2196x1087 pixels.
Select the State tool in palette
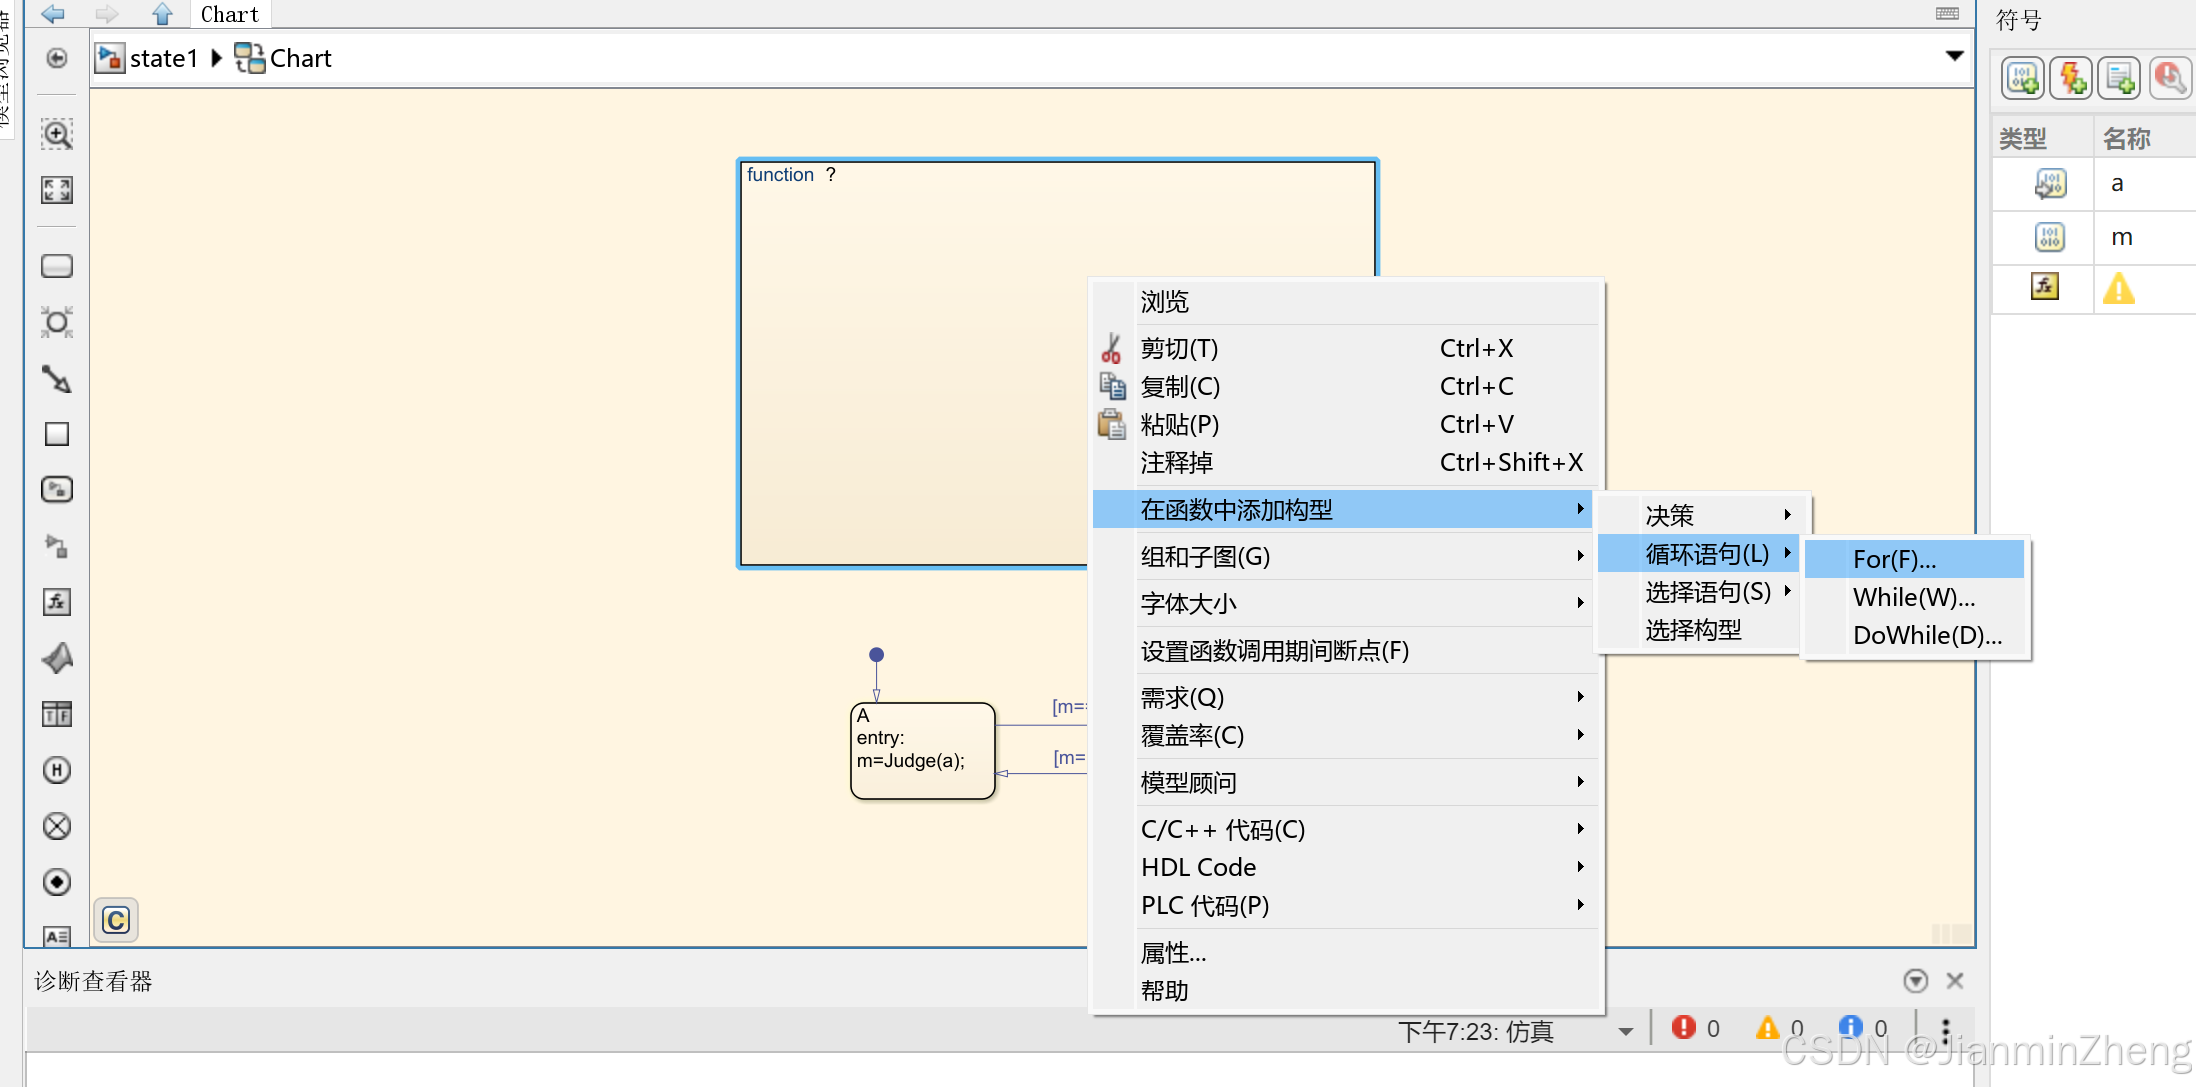click(x=57, y=266)
